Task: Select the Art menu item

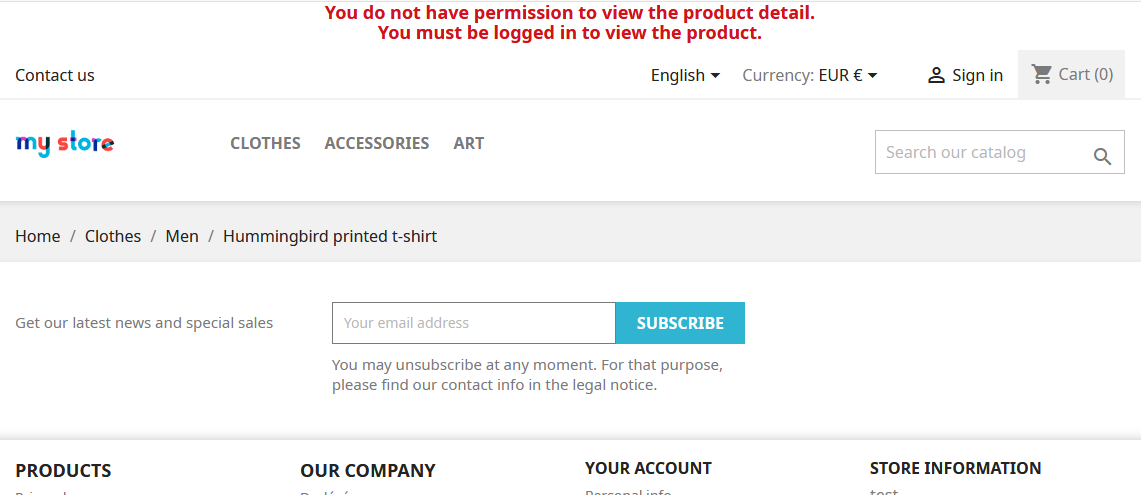Action: [468, 143]
